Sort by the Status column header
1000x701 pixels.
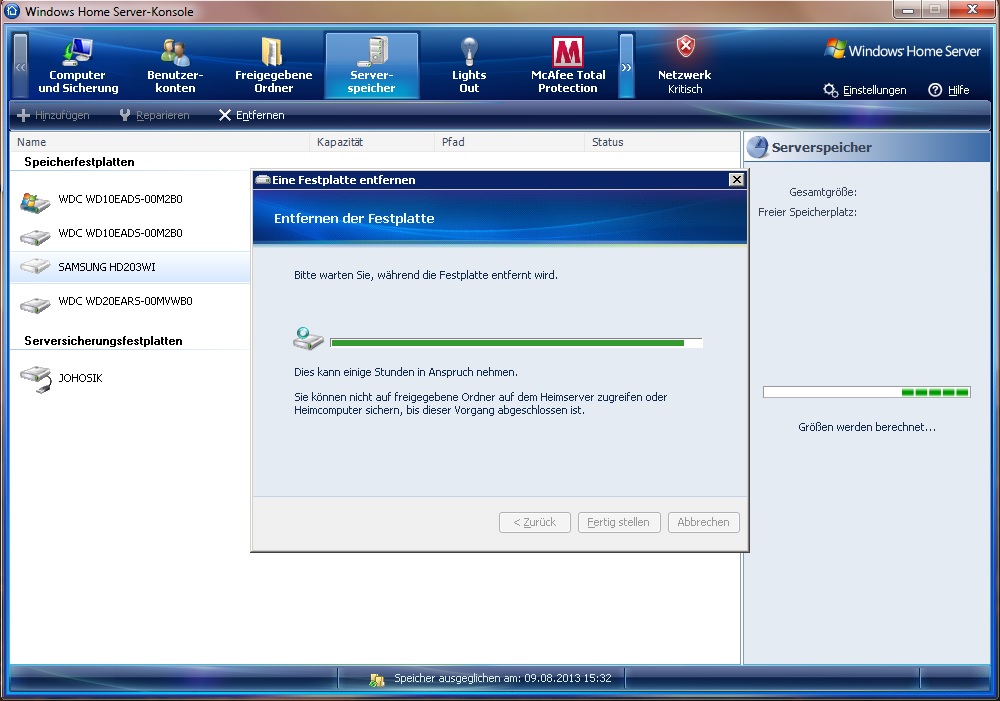click(662, 142)
